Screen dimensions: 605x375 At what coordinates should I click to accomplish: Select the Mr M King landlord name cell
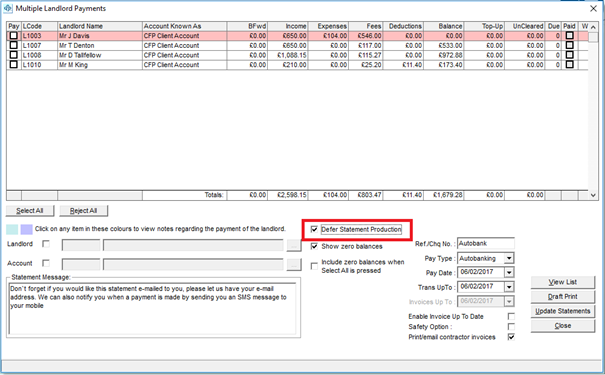point(100,64)
